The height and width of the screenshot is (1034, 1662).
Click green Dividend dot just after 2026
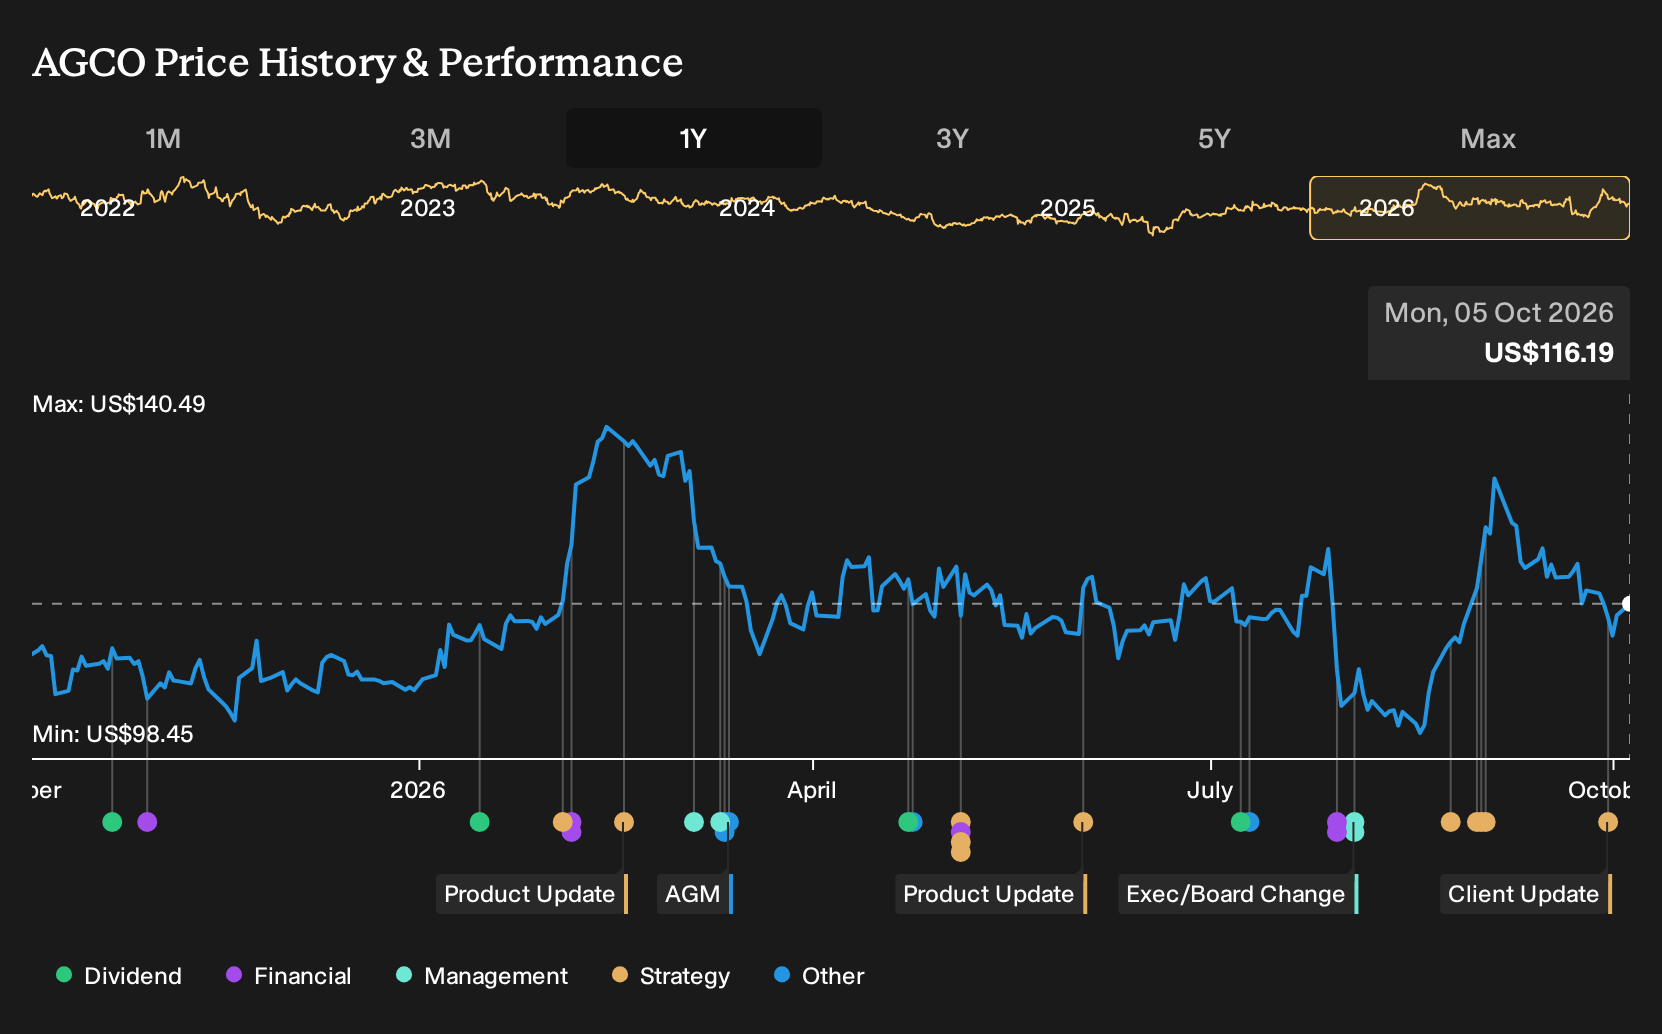[x=479, y=822]
